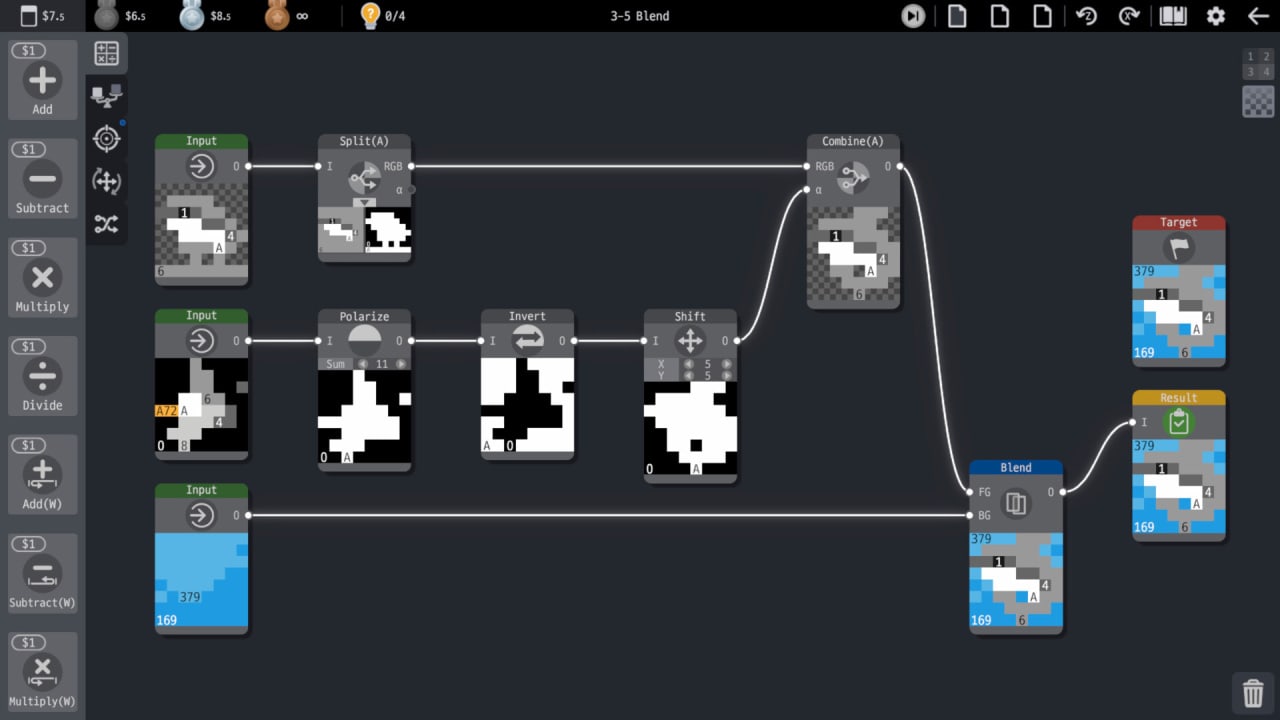Open the manual book icon

[1172, 16]
